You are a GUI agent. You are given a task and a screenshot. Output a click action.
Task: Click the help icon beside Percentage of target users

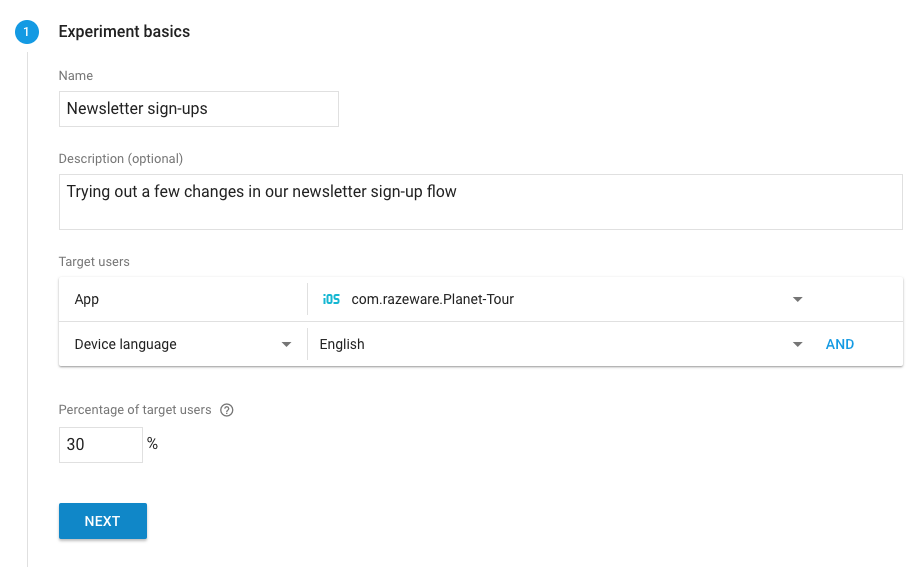227,410
